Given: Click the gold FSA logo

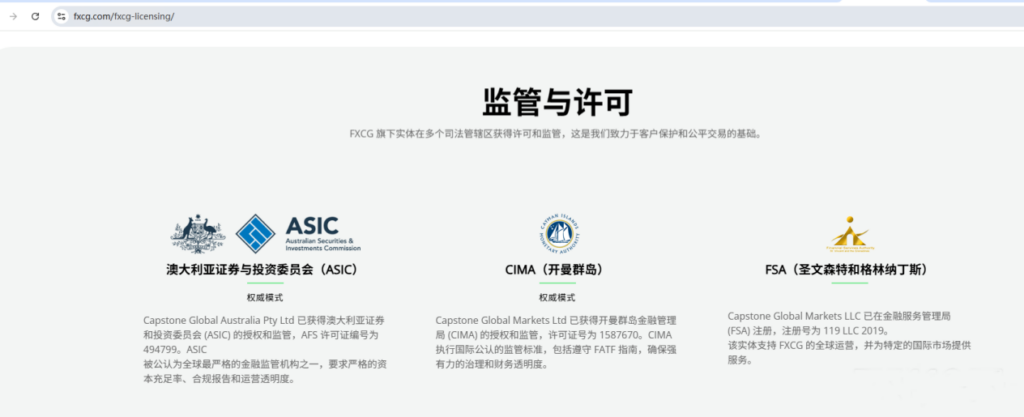Looking at the screenshot, I should tap(850, 234).
